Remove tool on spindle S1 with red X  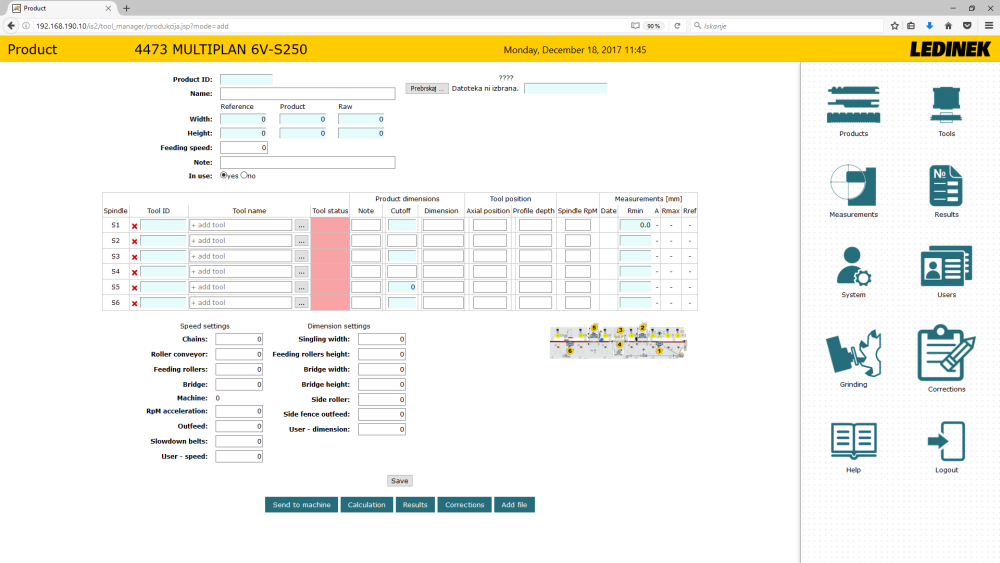pos(135,226)
